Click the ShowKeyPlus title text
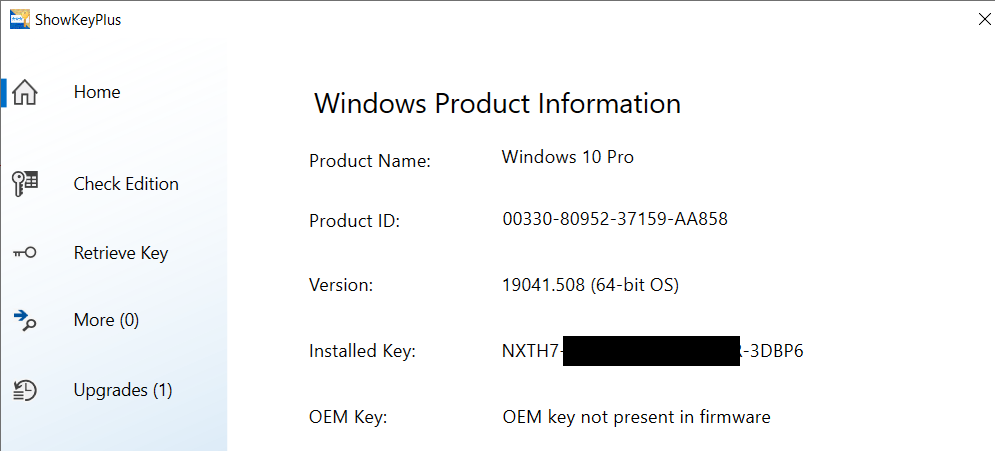The height and width of the screenshot is (451, 995). click(x=79, y=19)
